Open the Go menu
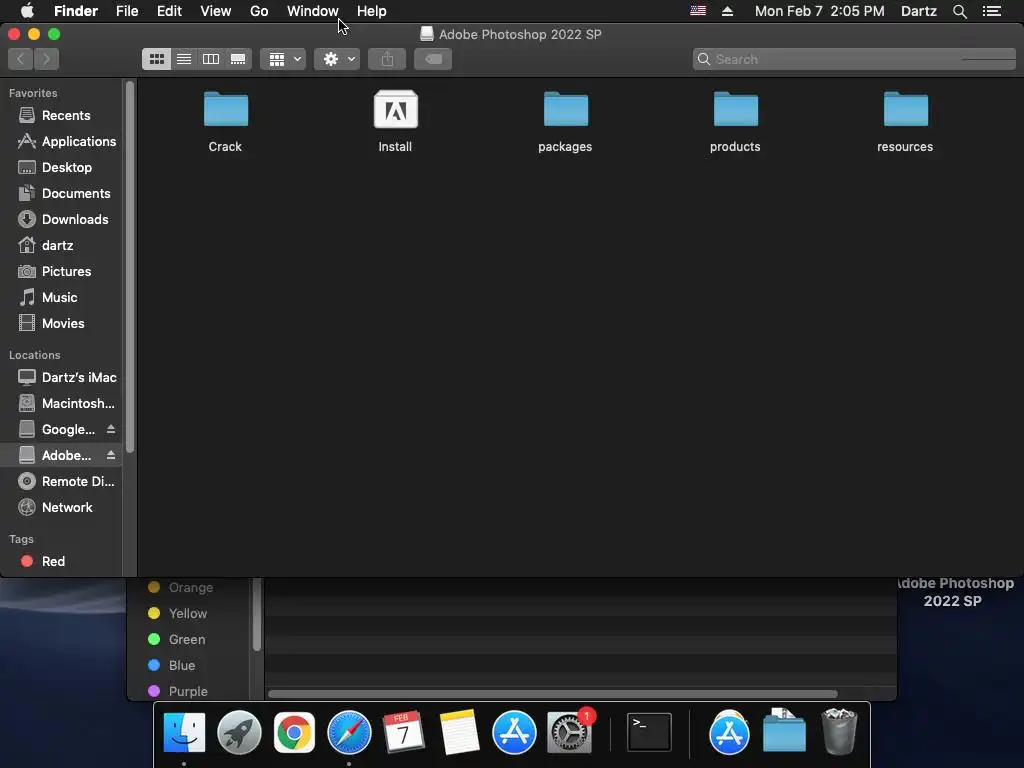The width and height of the screenshot is (1024, 768). tap(259, 11)
